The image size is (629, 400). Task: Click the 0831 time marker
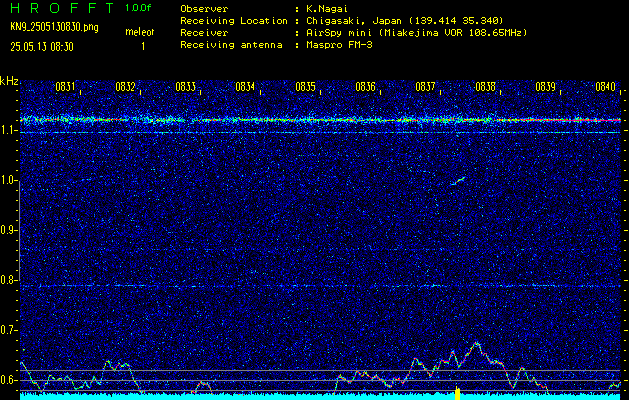[x=65, y=86]
